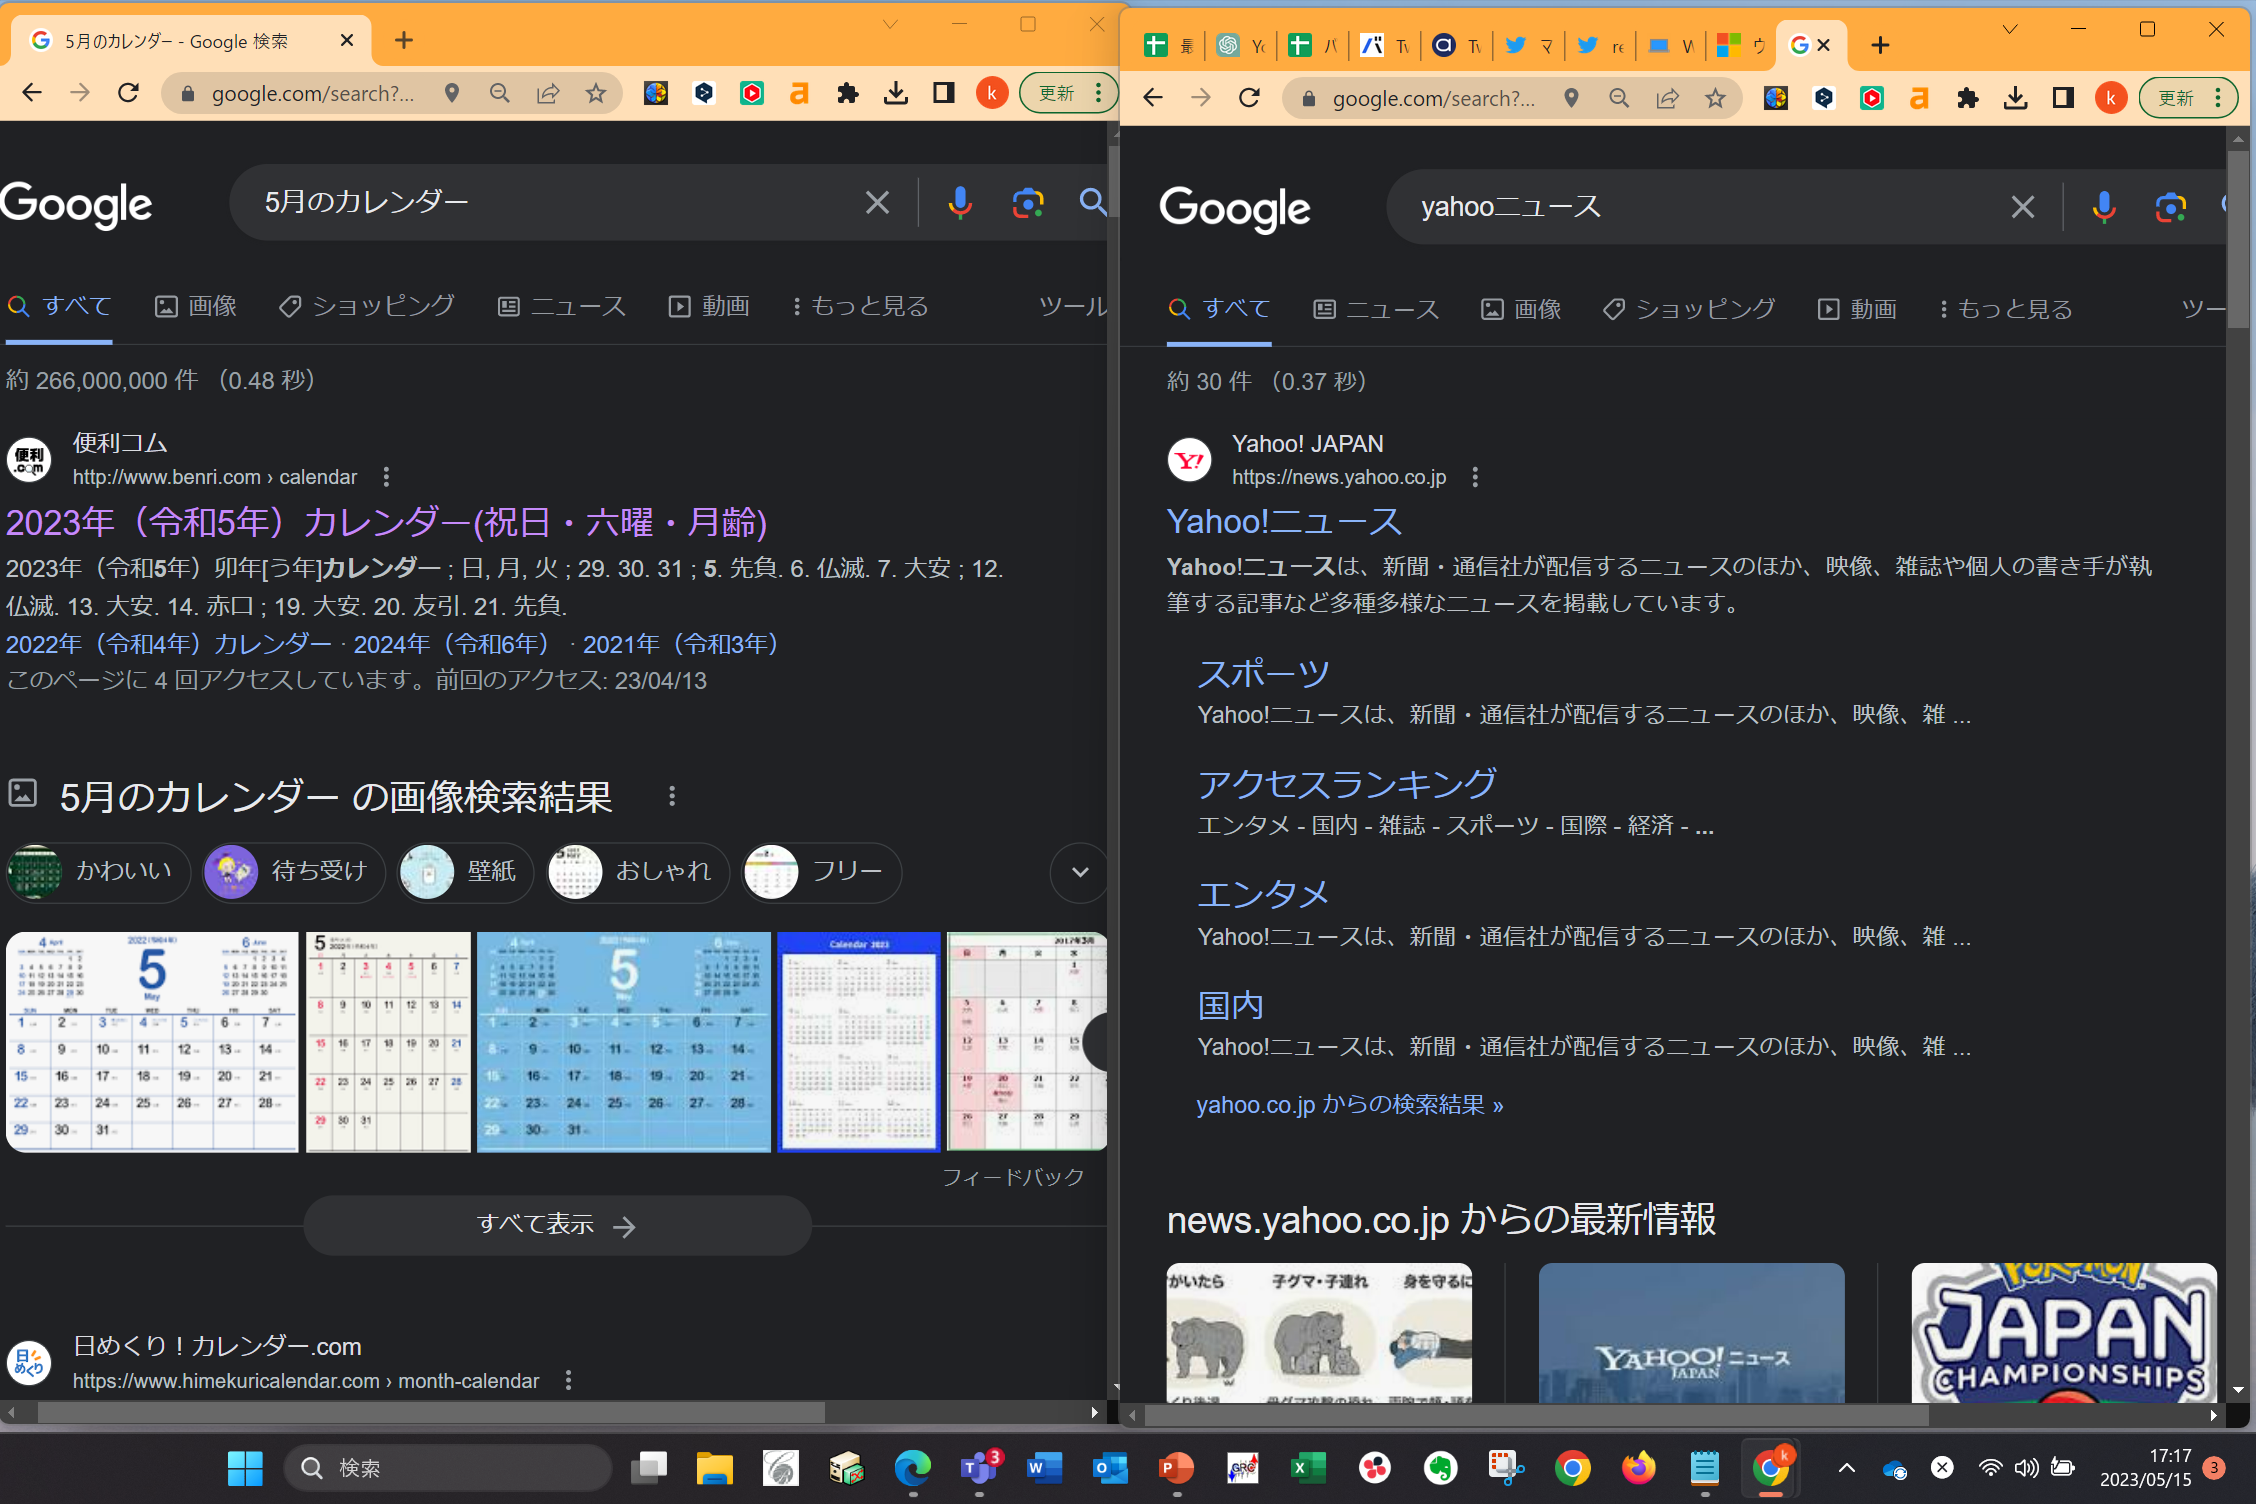The image size is (2256, 1504).
Task: Open more options for Yahoo! JAPAN result
Action: [x=1475, y=477]
